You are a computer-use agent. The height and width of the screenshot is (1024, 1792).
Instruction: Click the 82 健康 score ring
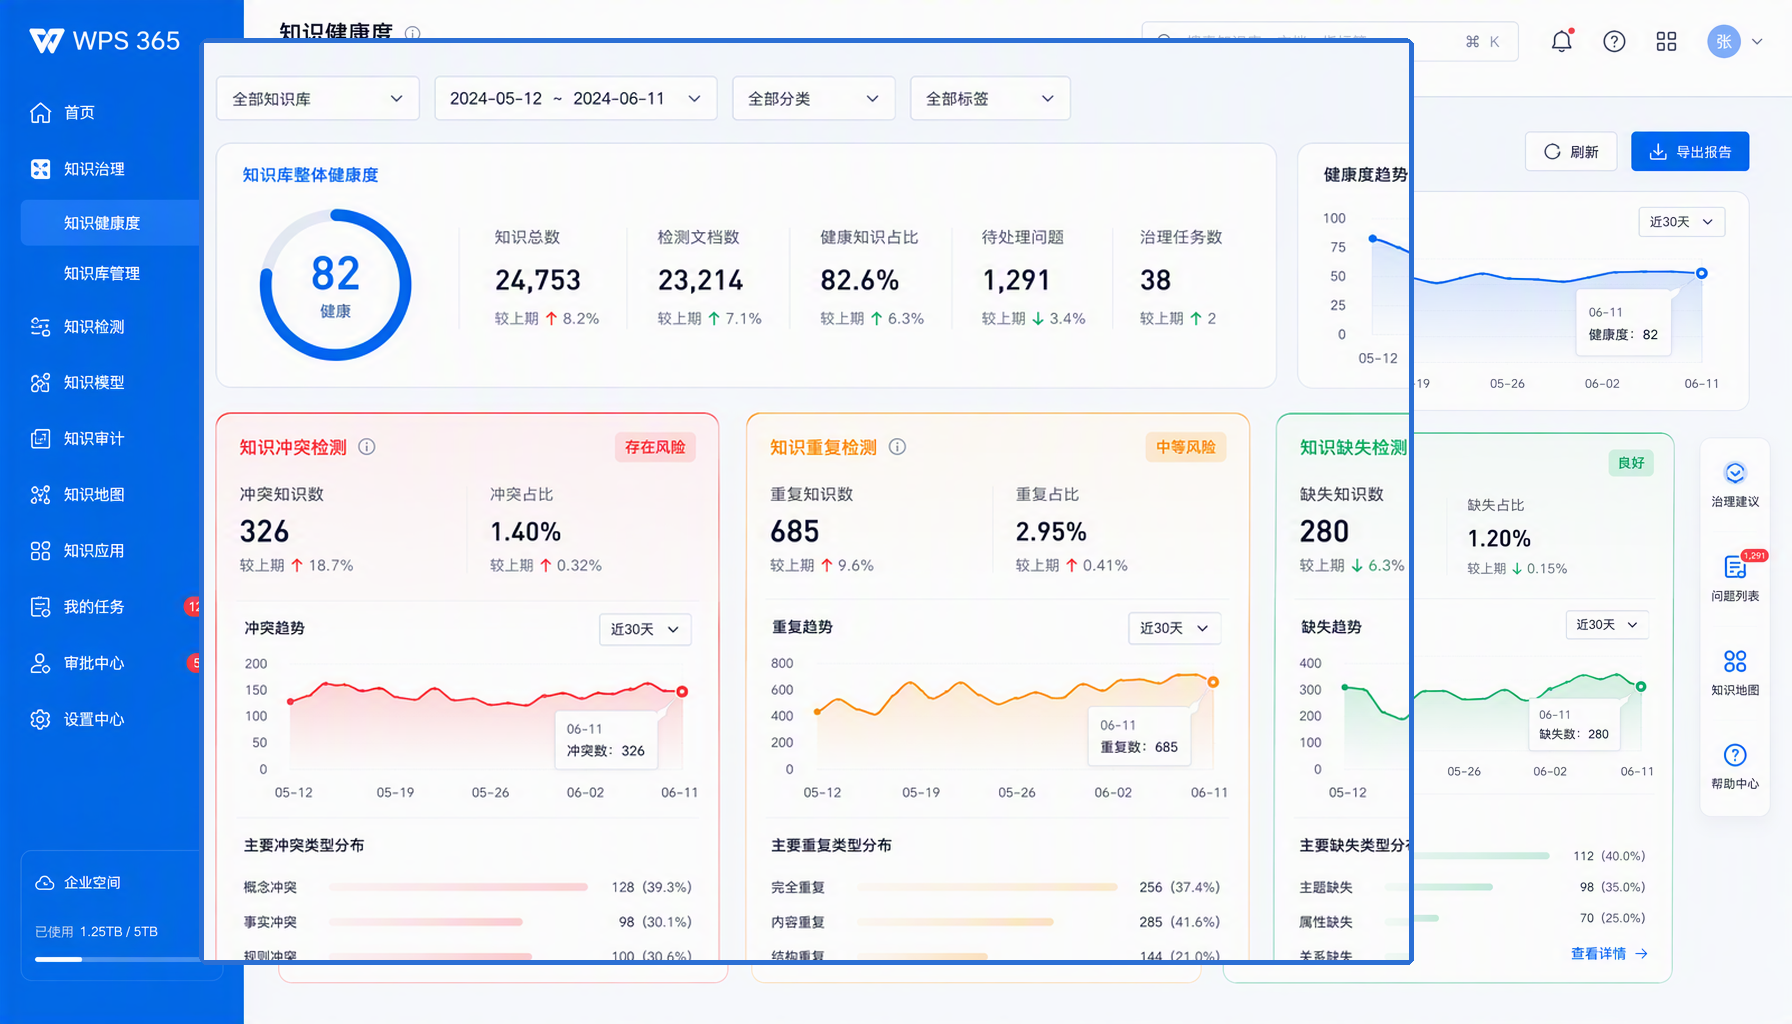click(x=336, y=285)
